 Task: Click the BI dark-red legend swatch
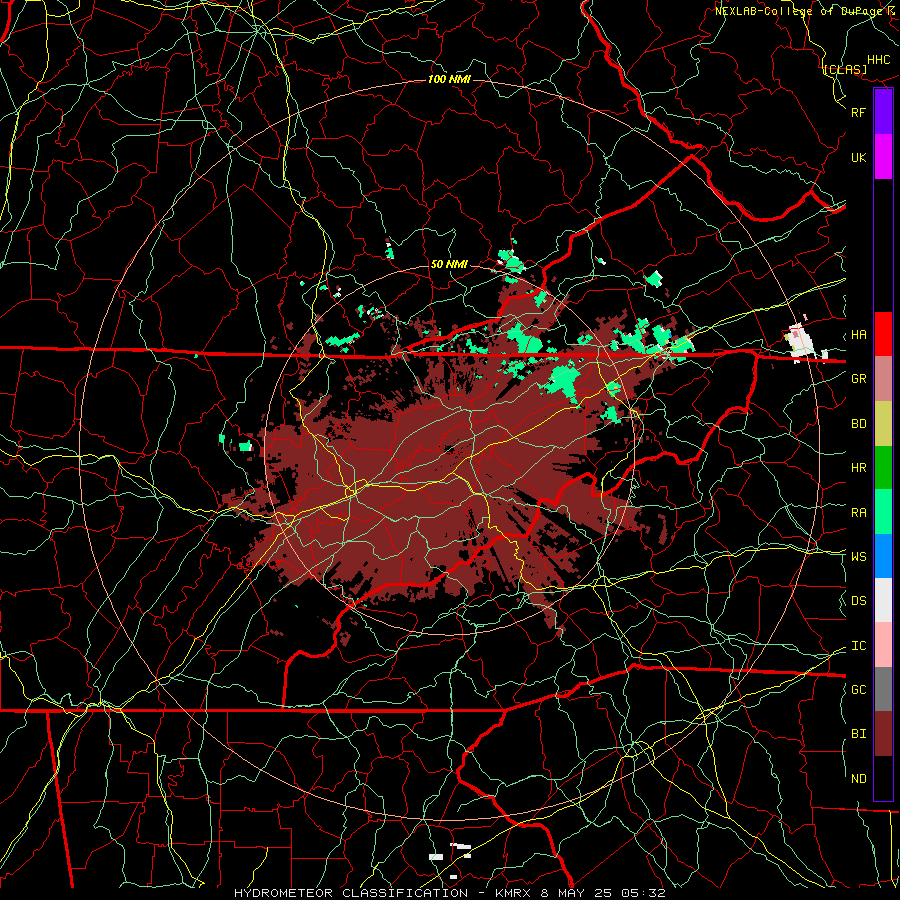click(x=883, y=734)
